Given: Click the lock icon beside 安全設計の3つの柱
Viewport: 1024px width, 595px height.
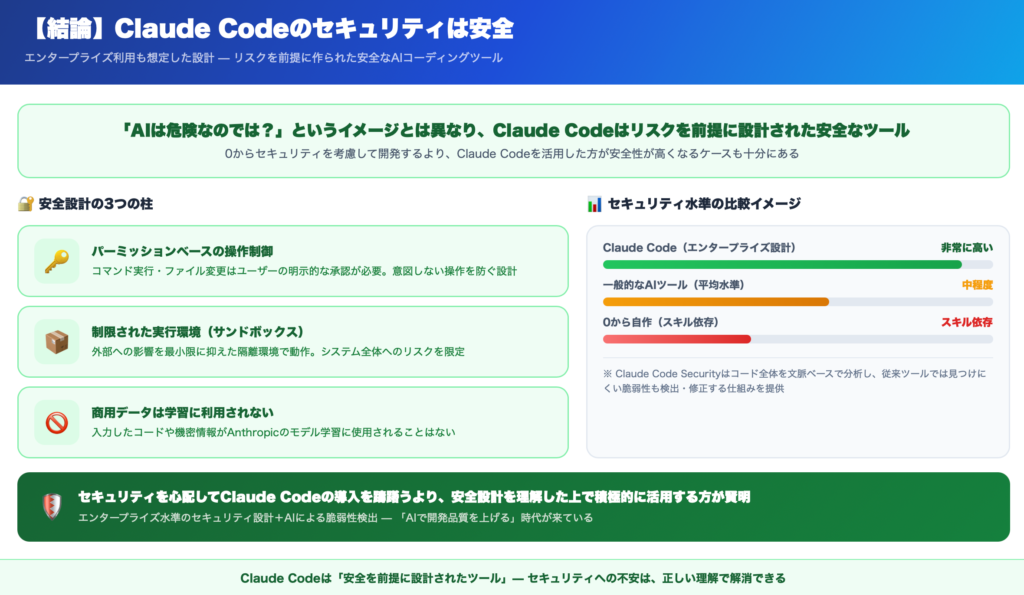Looking at the screenshot, I should click(26, 204).
